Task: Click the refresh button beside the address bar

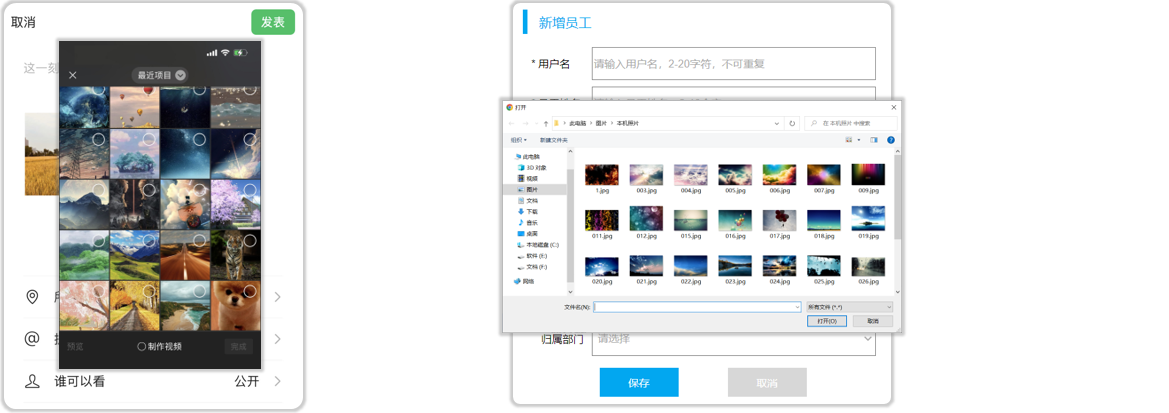Action: click(792, 123)
